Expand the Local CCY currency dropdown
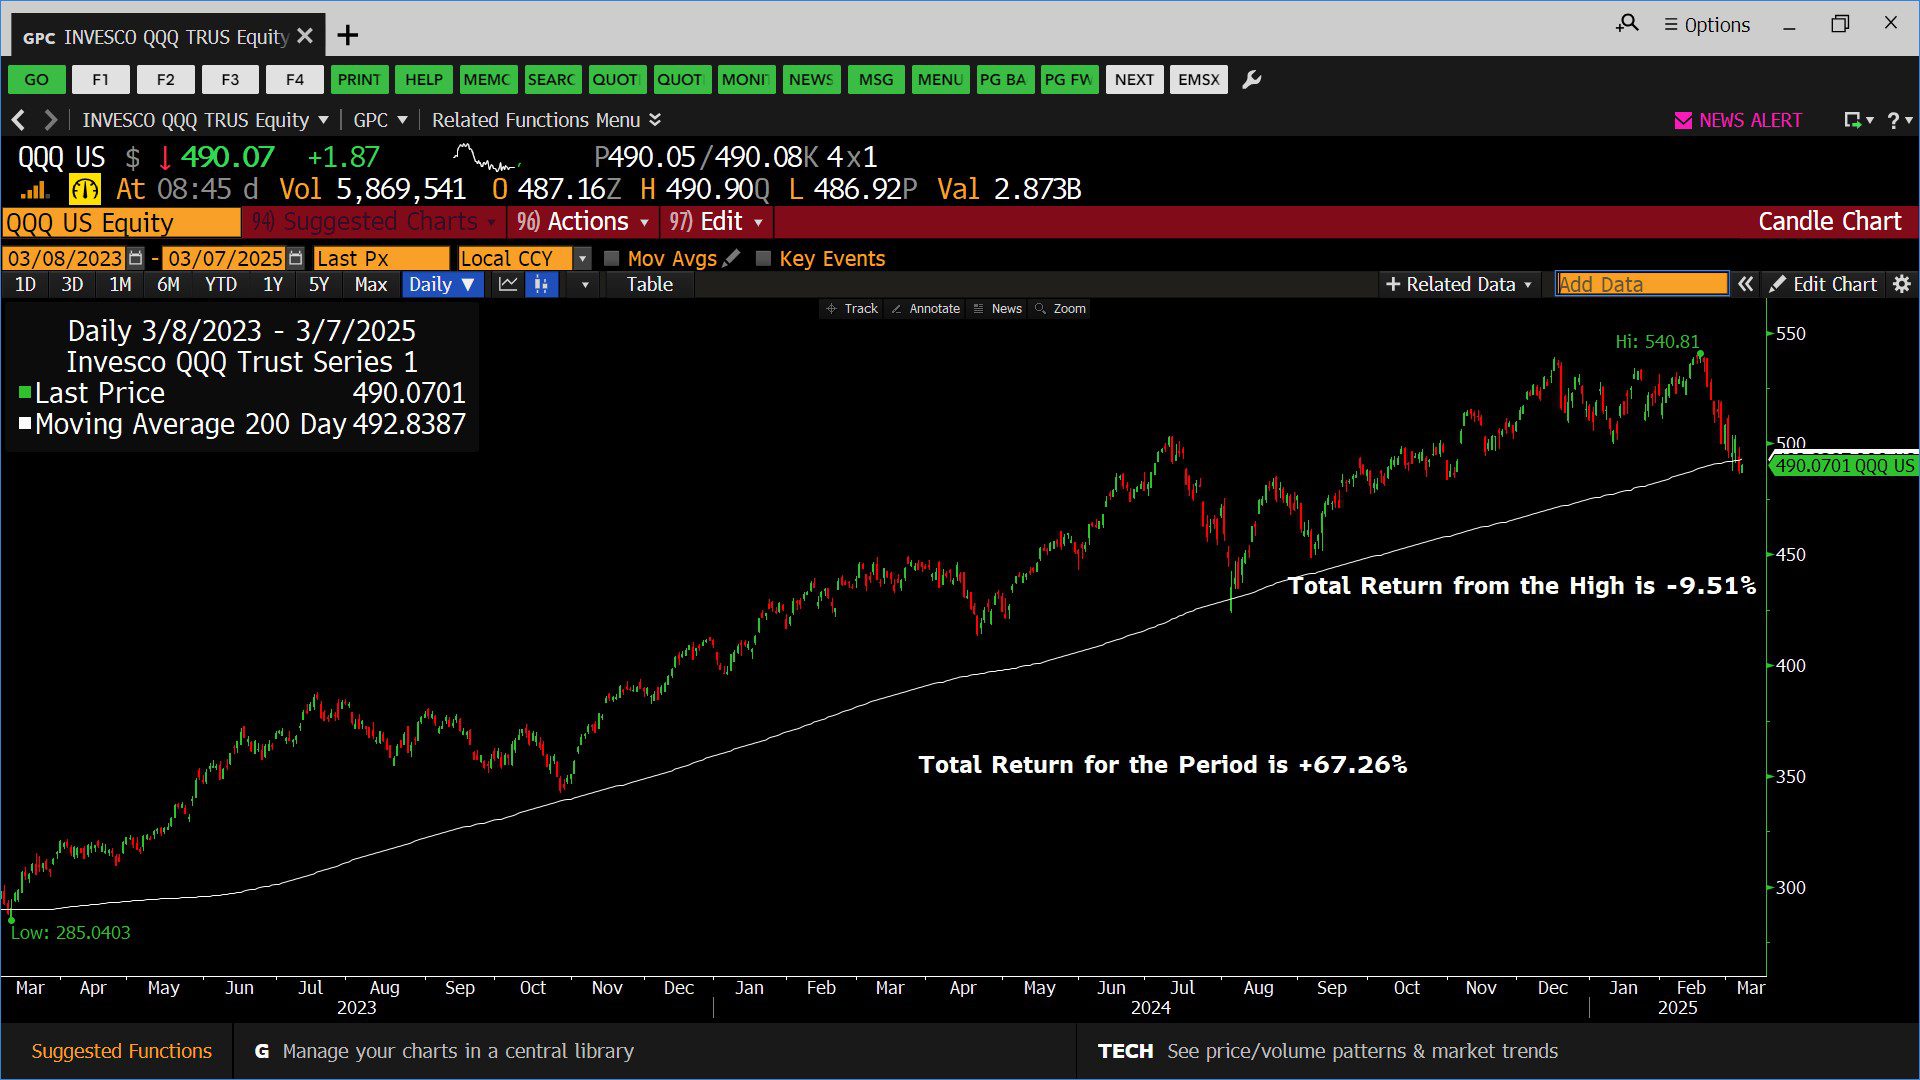The width and height of the screenshot is (1920, 1080). [582, 258]
